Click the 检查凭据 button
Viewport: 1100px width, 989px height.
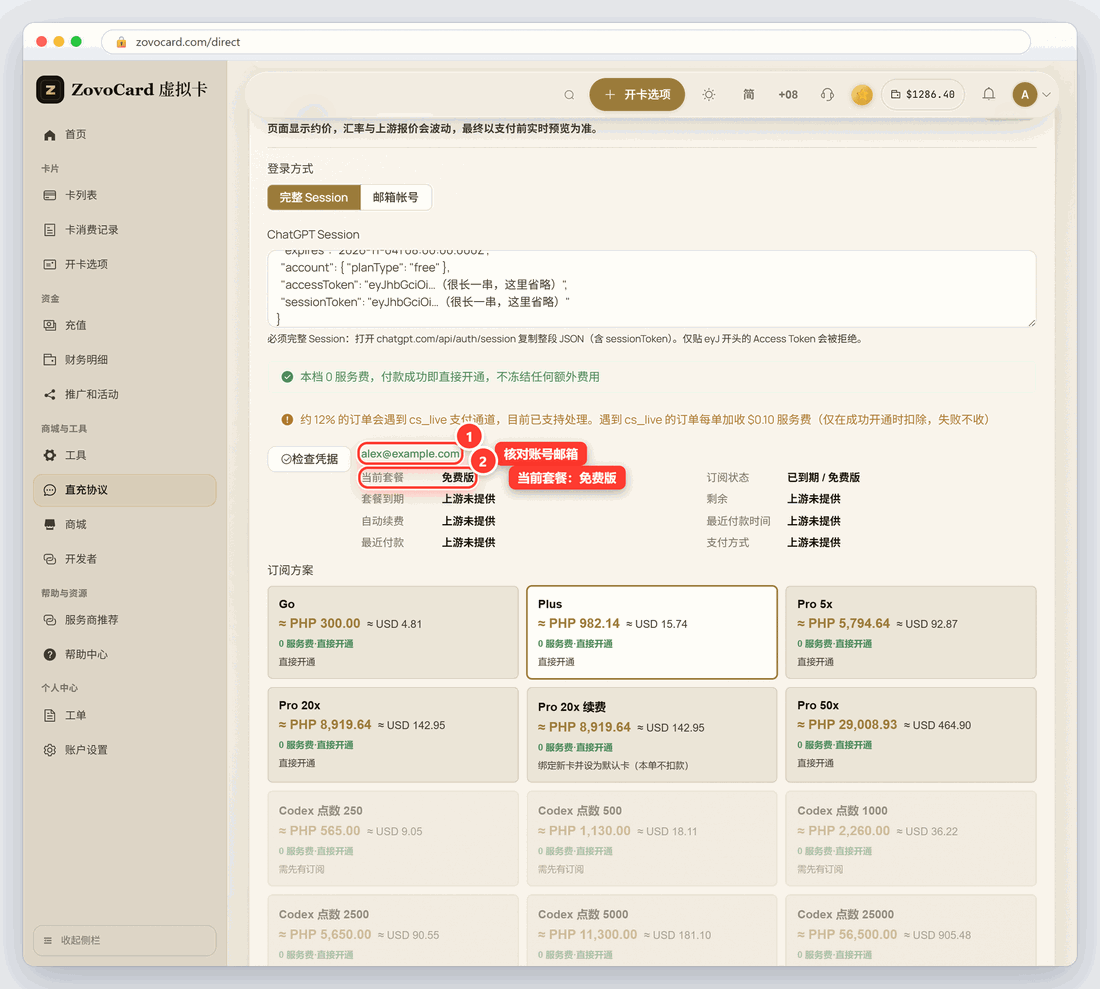309,459
